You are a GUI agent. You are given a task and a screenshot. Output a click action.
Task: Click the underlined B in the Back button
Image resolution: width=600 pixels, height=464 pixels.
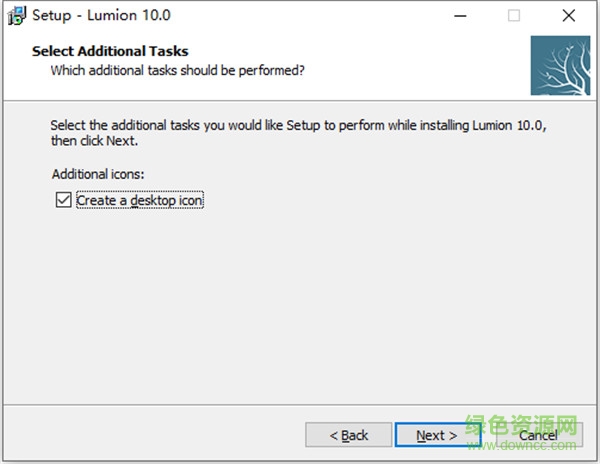(346, 435)
